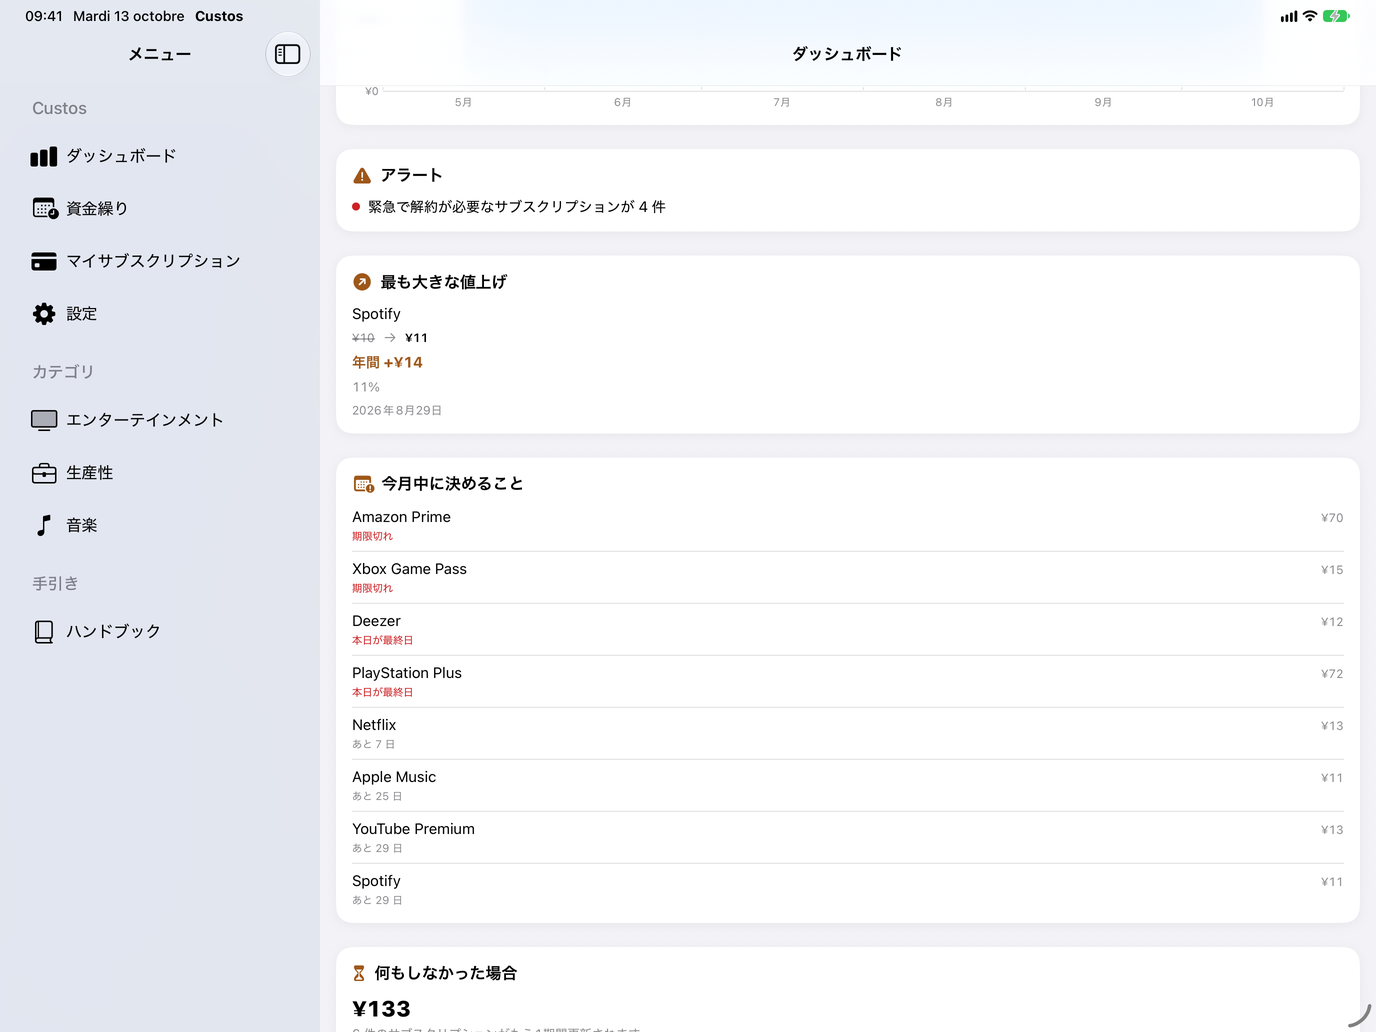The width and height of the screenshot is (1376, 1032).
Task: Click the 音楽 note icon
Action: click(x=44, y=525)
